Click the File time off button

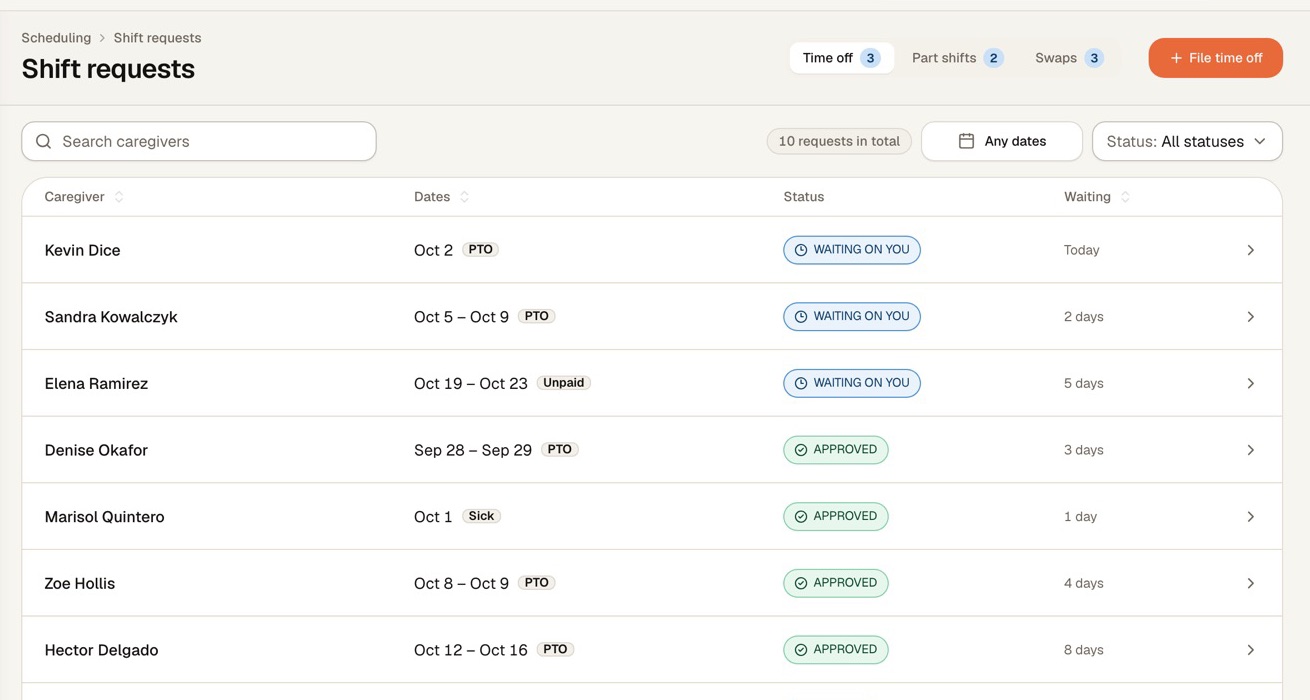[x=1215, y=58]
